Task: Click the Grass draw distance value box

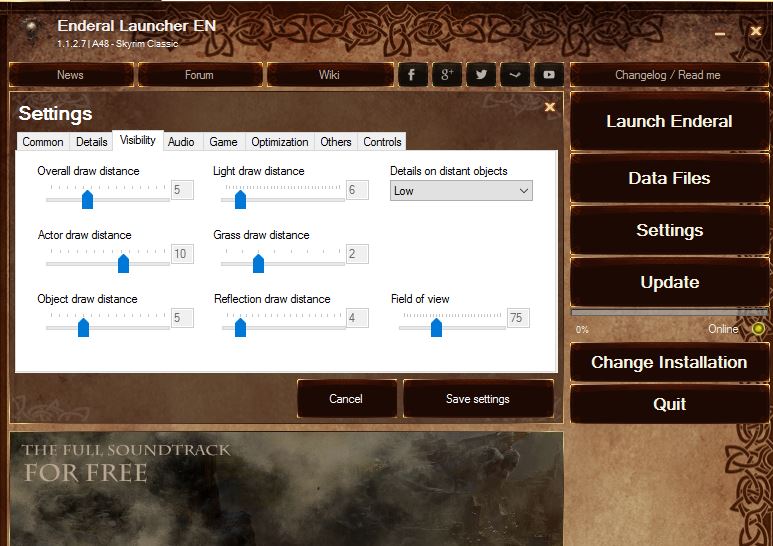Action: click(x=357, y=254)
